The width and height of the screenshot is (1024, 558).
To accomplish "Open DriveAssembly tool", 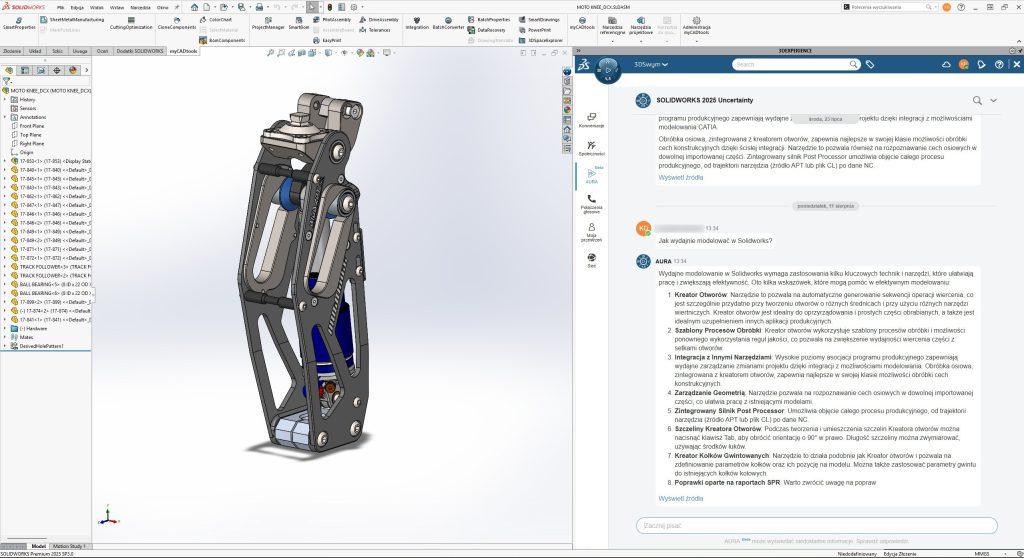I will coord(379,20).
